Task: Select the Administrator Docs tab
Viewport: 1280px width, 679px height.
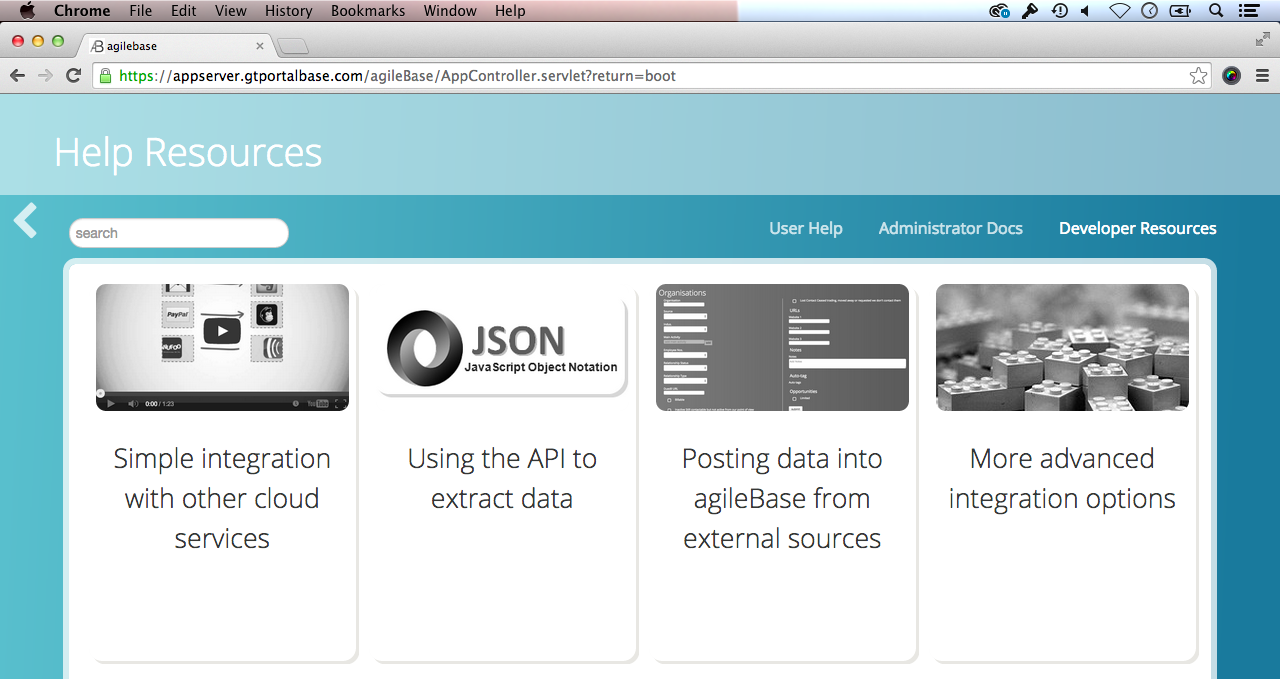Action: point(950,229)
